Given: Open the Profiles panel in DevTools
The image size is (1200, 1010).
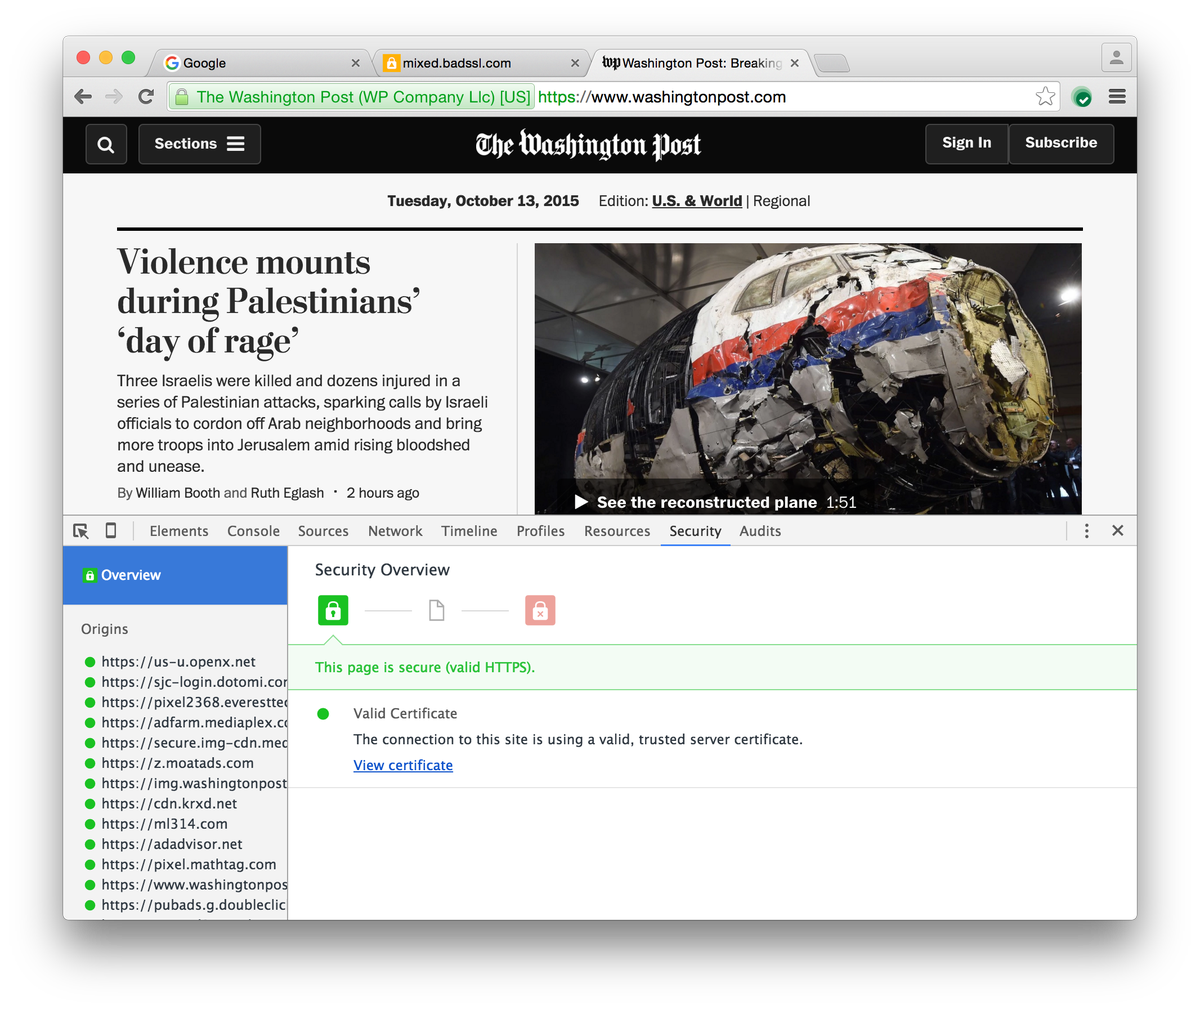Looking at the screenshot, I should tap(540, 531).
